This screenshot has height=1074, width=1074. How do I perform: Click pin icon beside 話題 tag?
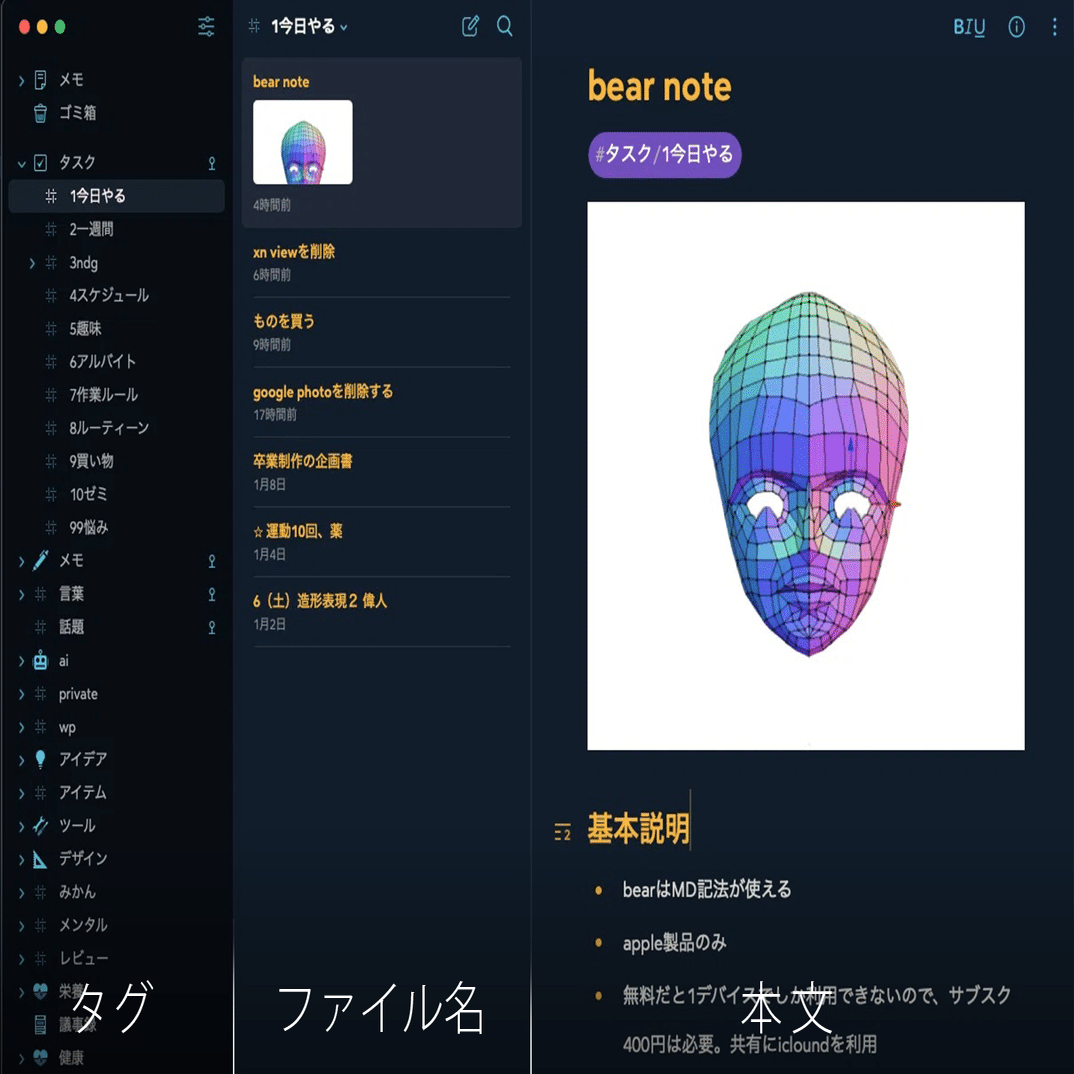[212, 627]
